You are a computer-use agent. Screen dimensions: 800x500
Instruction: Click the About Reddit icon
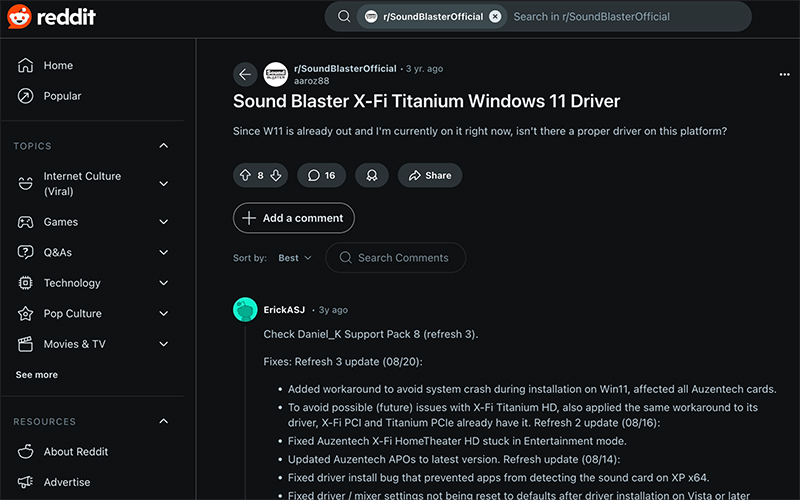[x=26, y=452]
